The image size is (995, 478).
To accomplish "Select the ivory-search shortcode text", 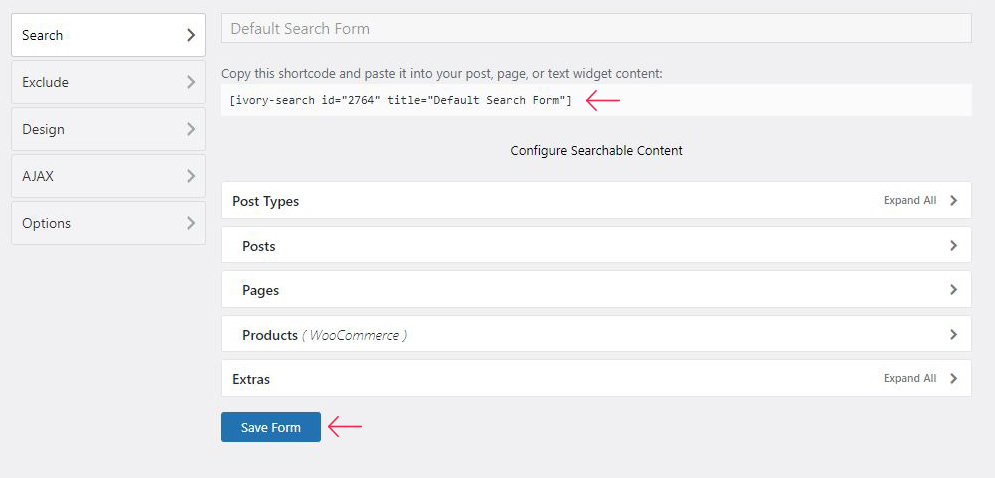I will [400, 100].
